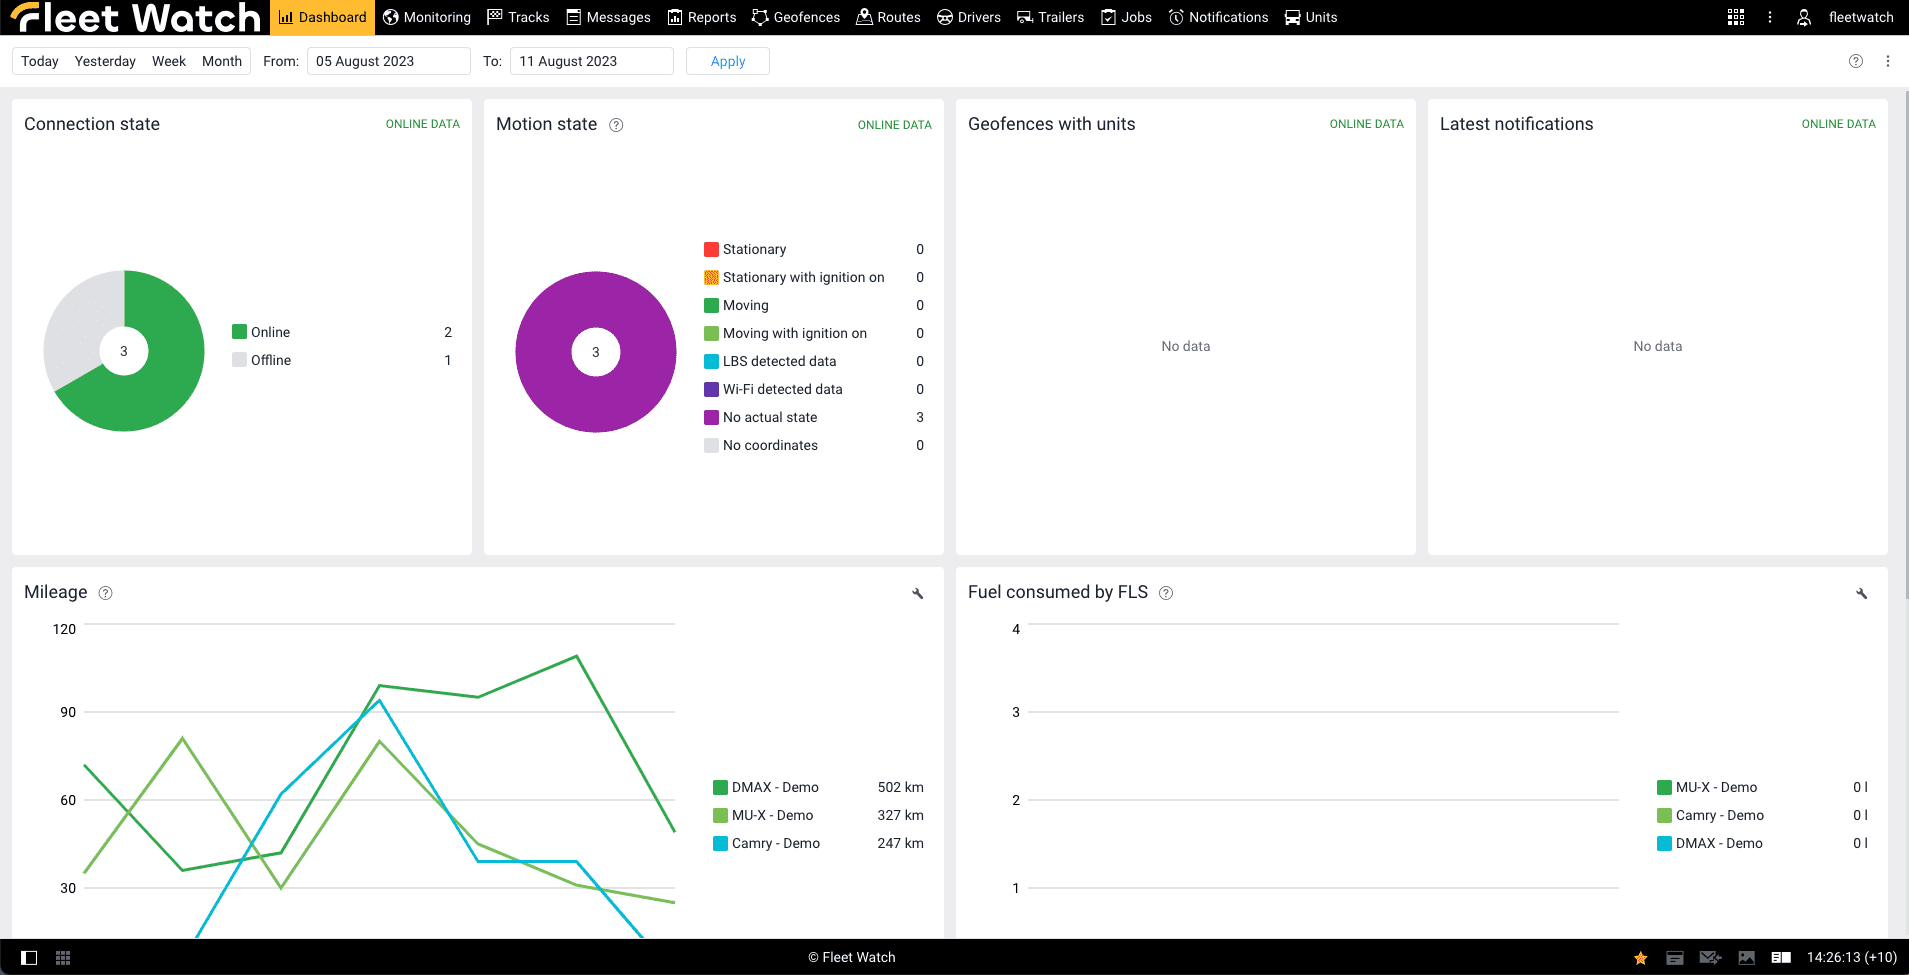Click the purple No actual state swatch

pos(711,418)
